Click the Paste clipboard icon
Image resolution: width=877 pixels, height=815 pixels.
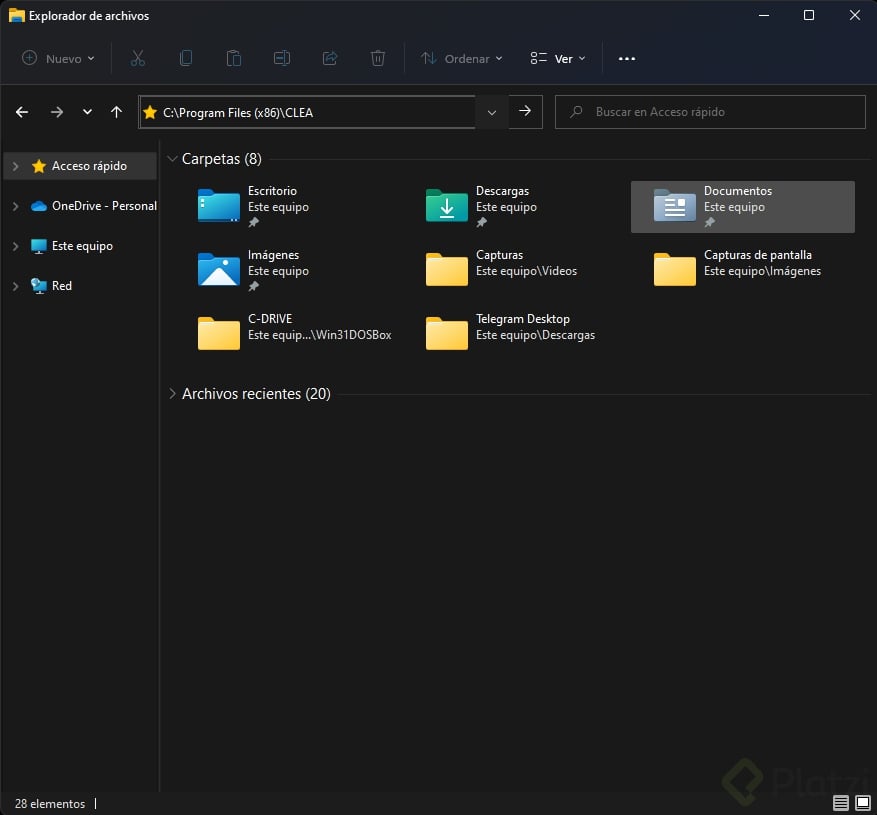(x=234, y=58)
